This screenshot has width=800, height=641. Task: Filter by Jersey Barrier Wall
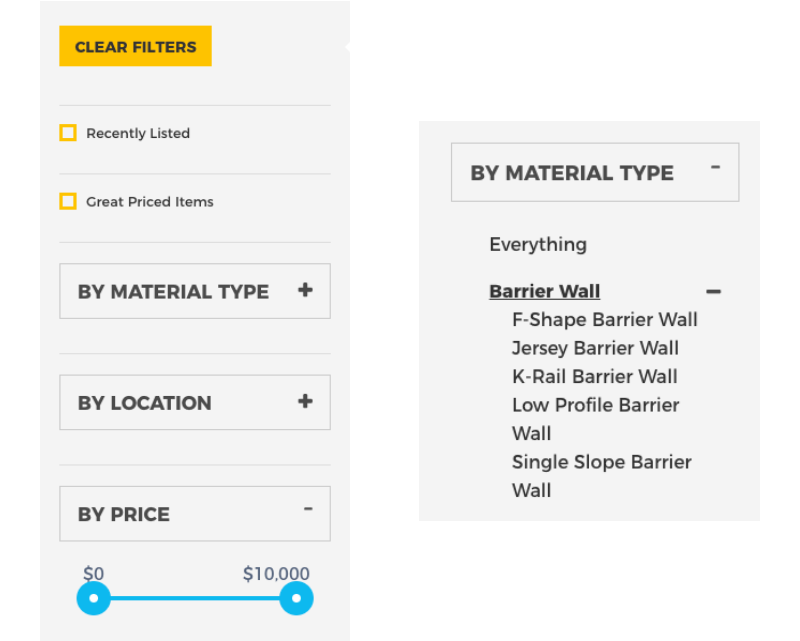(x=595, y=348)
